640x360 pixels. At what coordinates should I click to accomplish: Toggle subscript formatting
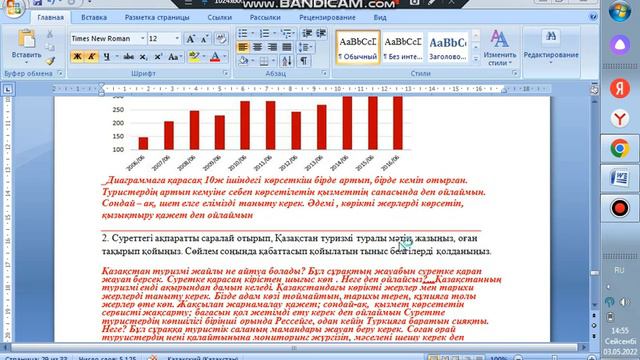pyautogui.click(x=143, y=57)
